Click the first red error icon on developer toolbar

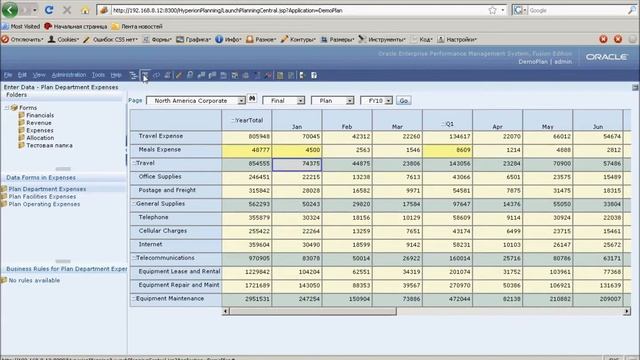pos(603,39)
